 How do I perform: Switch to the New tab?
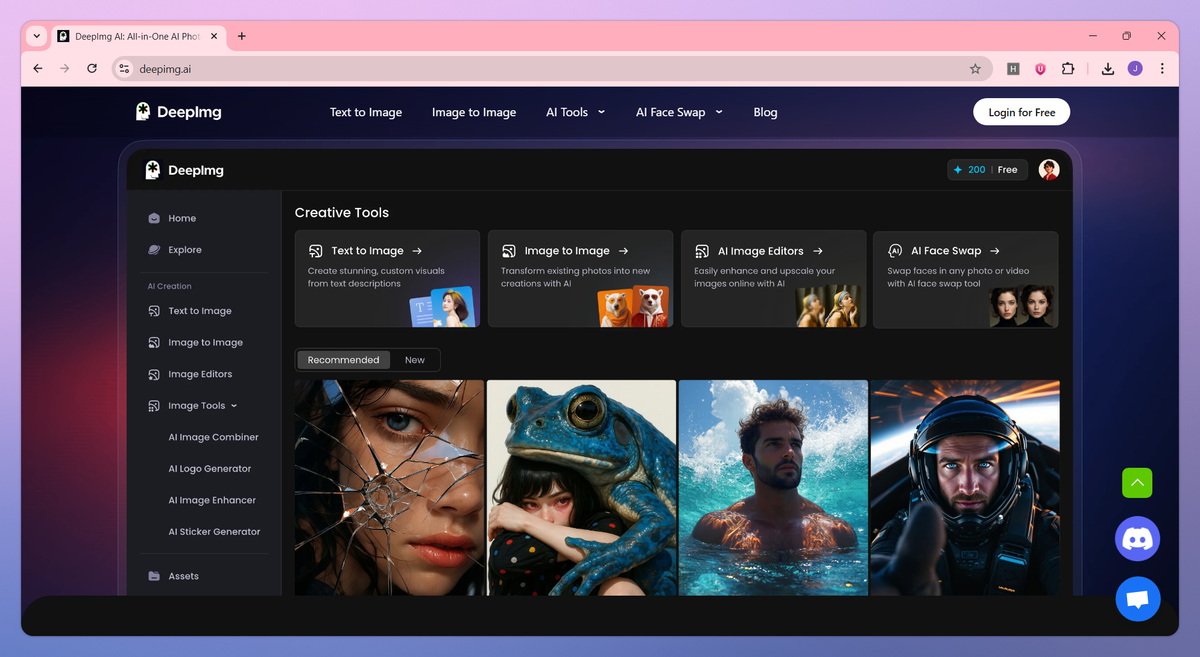pos(415,360)
